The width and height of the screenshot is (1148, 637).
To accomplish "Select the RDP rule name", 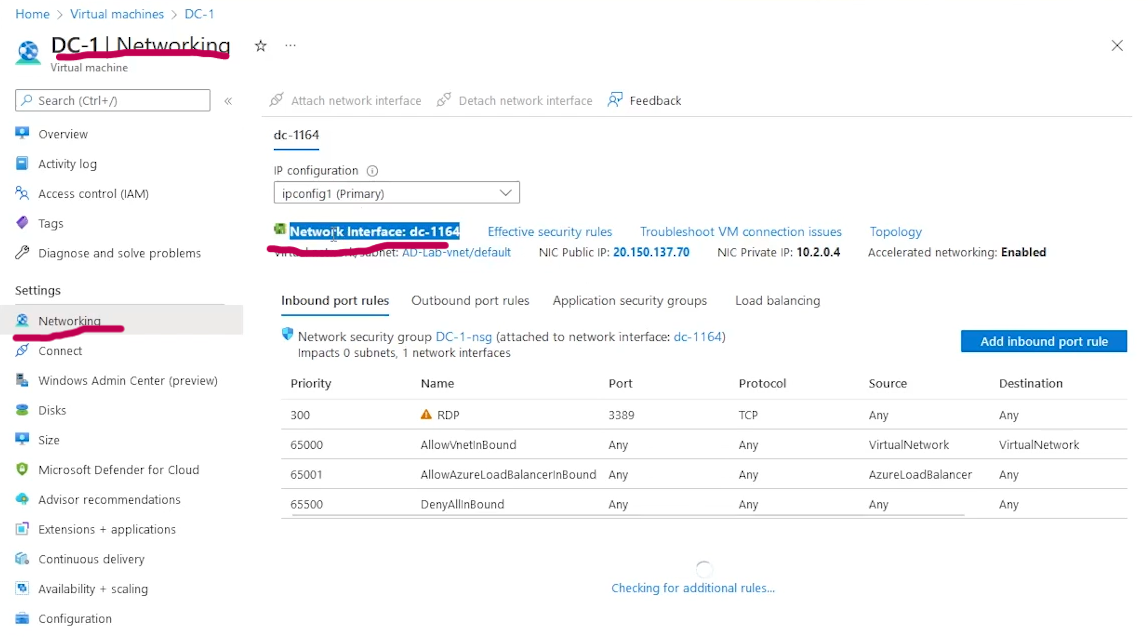I will pyautogui.click(x=448, y=414).
